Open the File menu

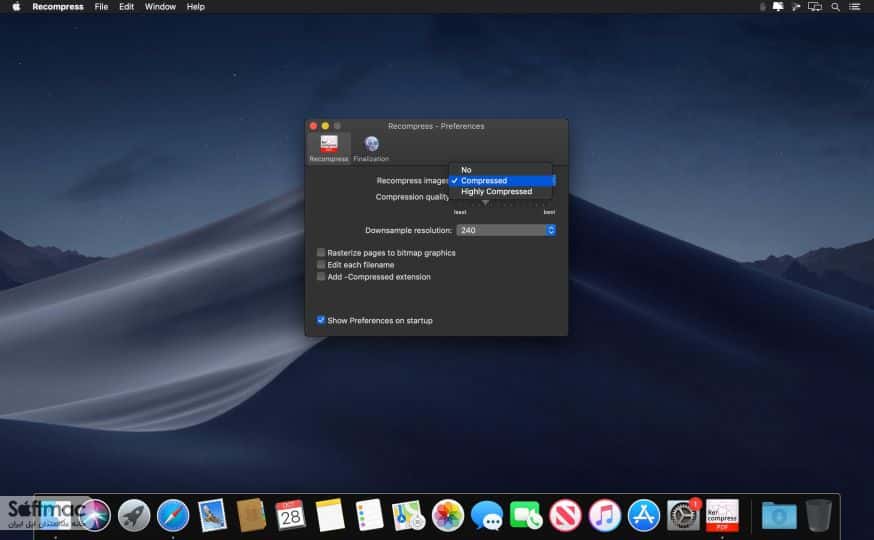click(x=101, y=7)
